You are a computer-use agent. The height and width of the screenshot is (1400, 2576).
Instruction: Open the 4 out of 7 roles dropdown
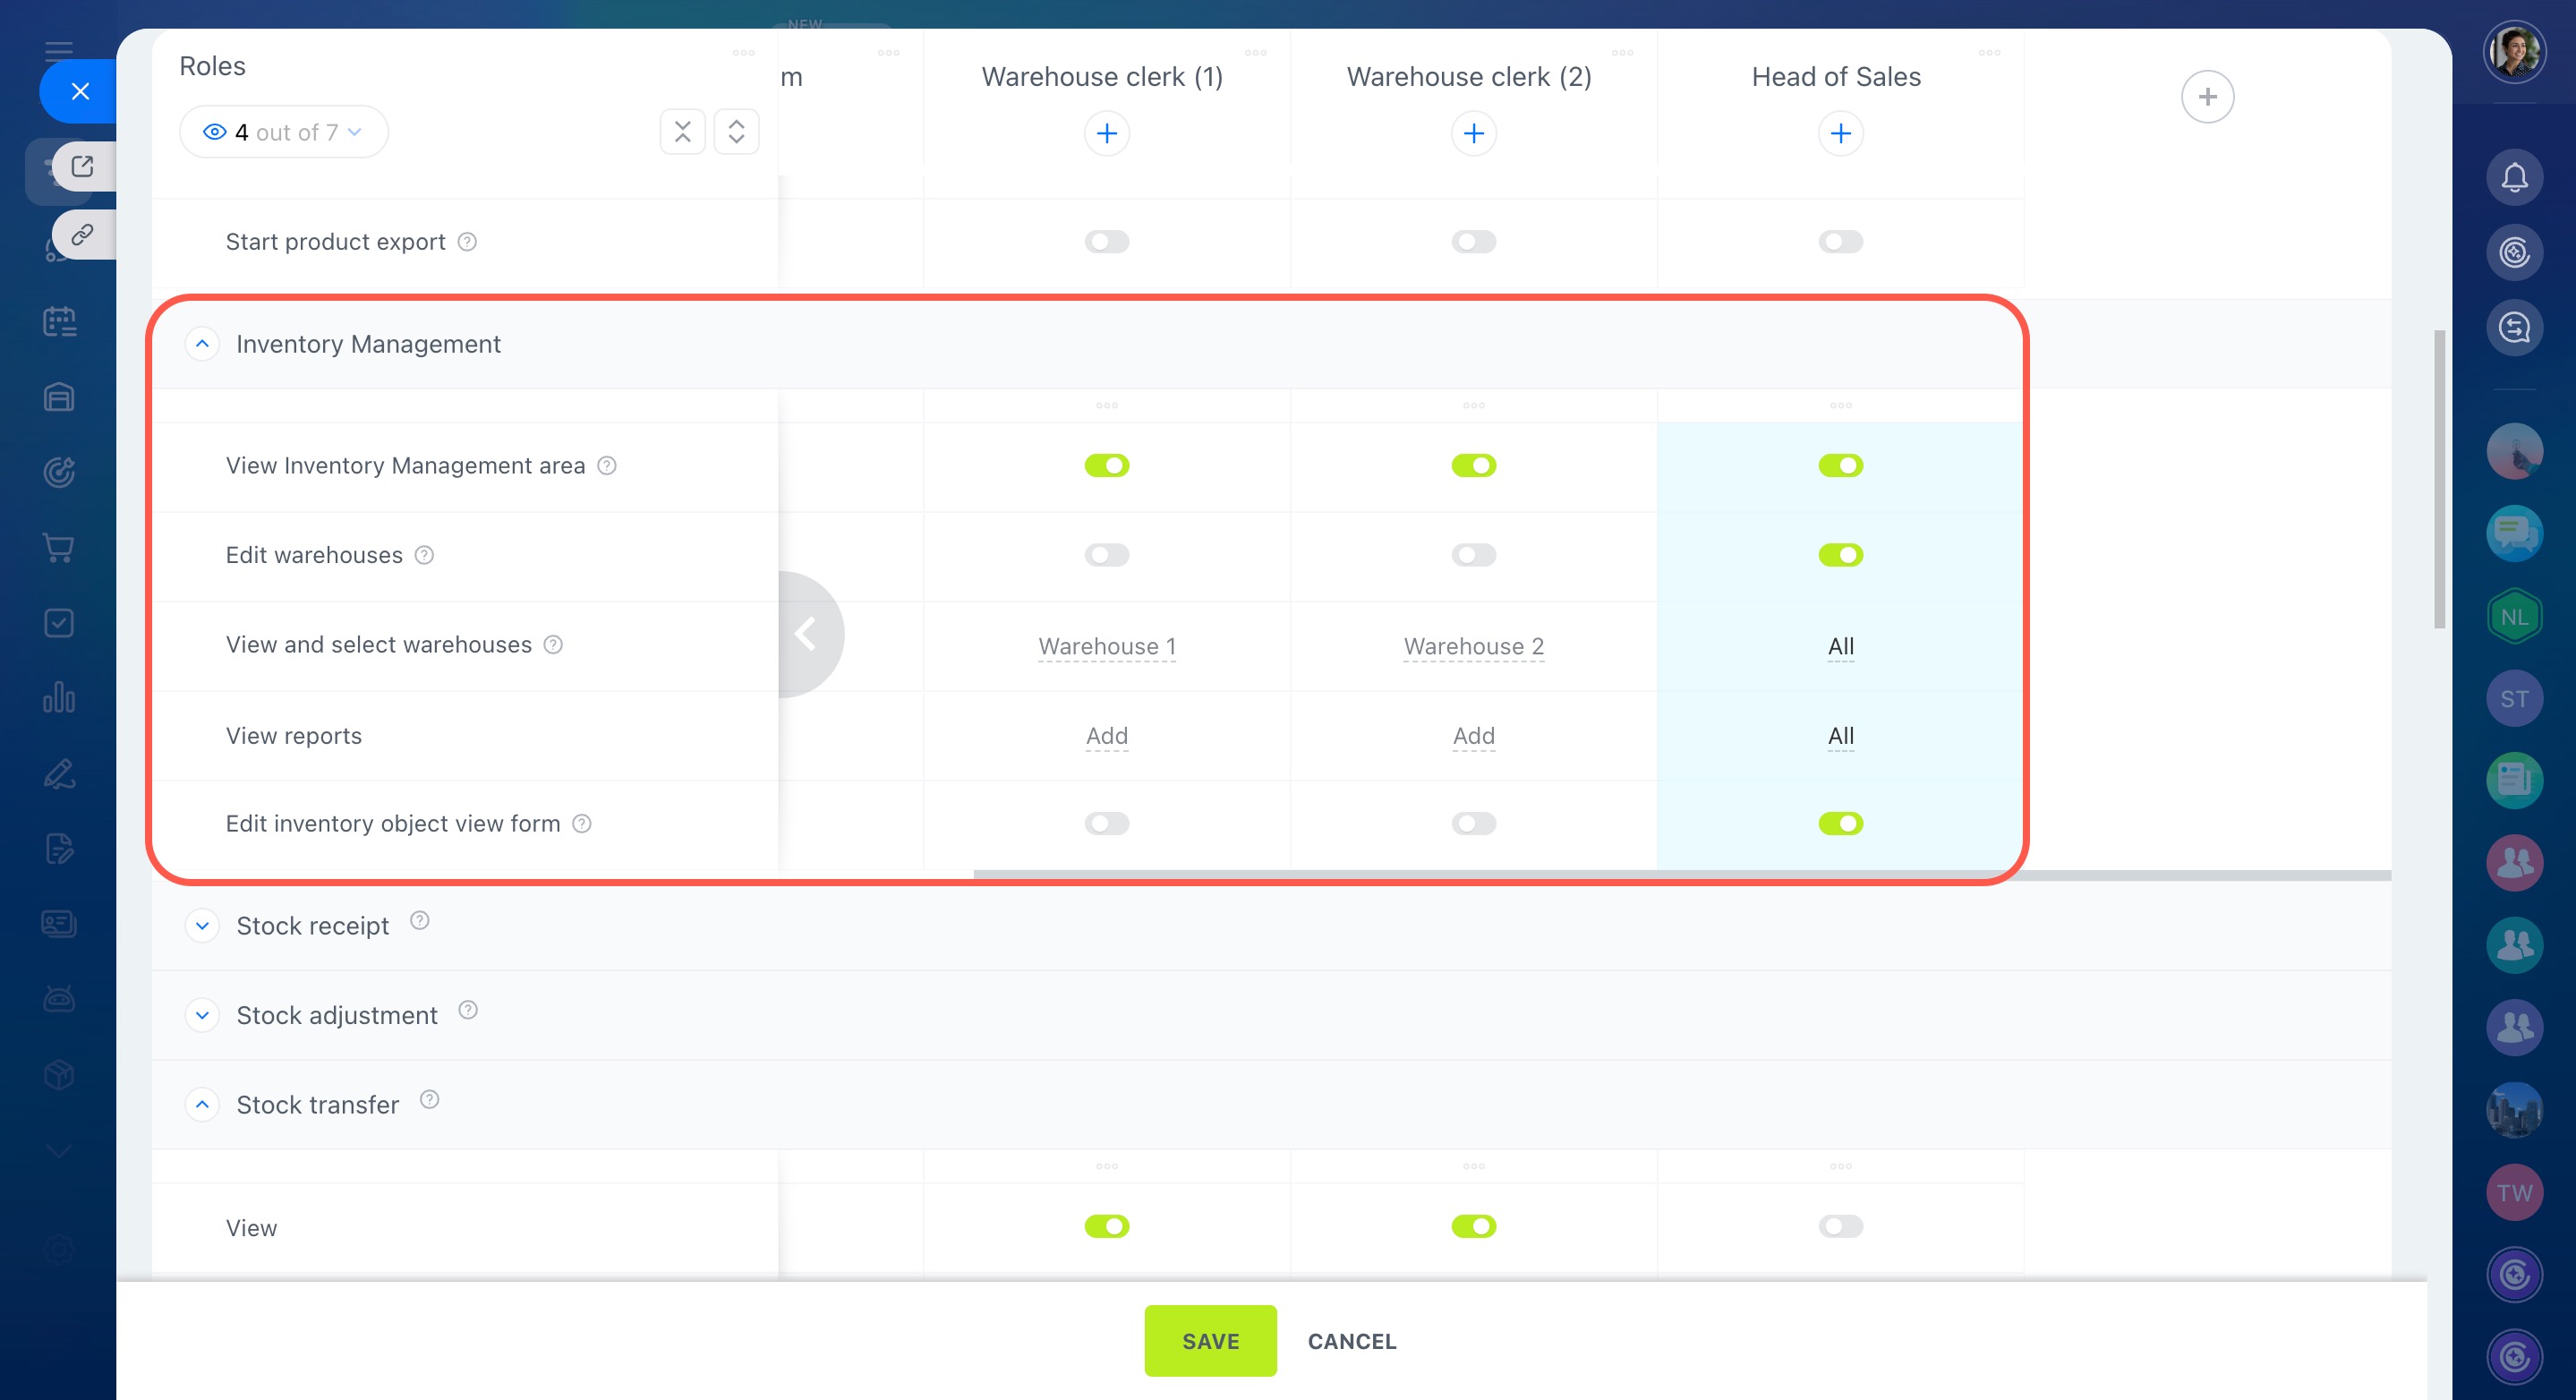pyautogui.click(x=283, y=132)
